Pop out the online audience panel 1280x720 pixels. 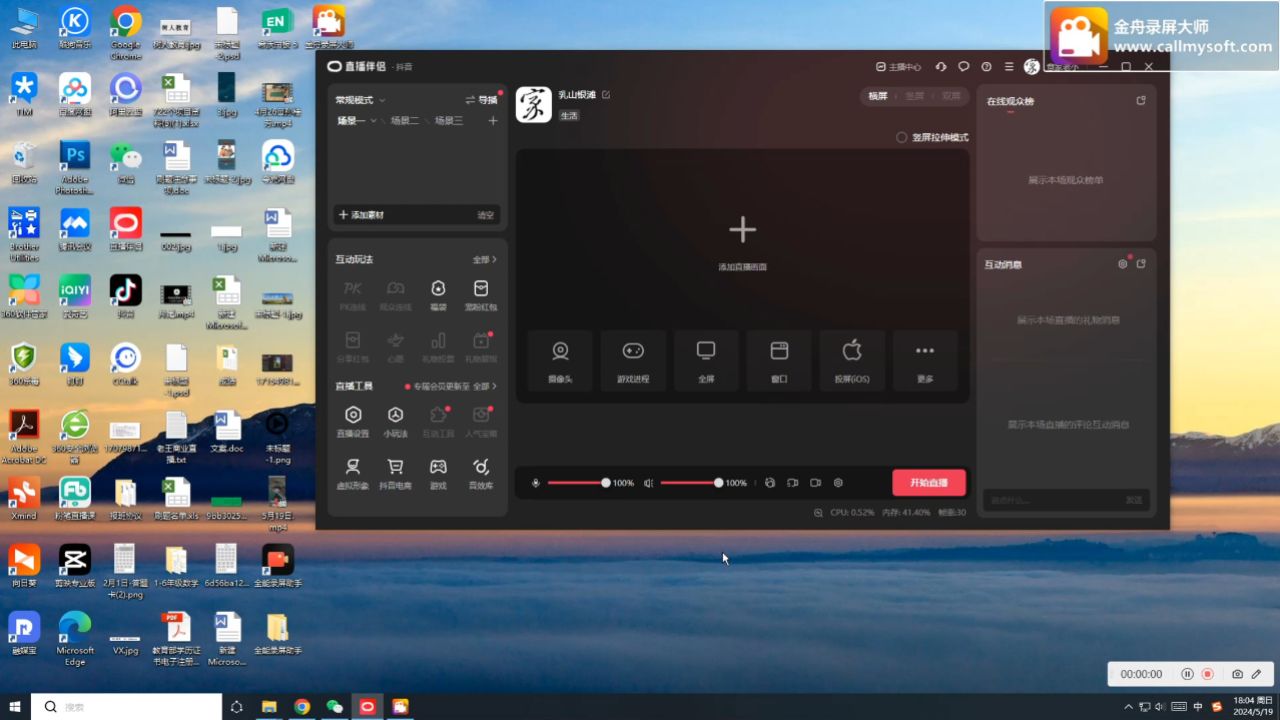coord(1141,101)
